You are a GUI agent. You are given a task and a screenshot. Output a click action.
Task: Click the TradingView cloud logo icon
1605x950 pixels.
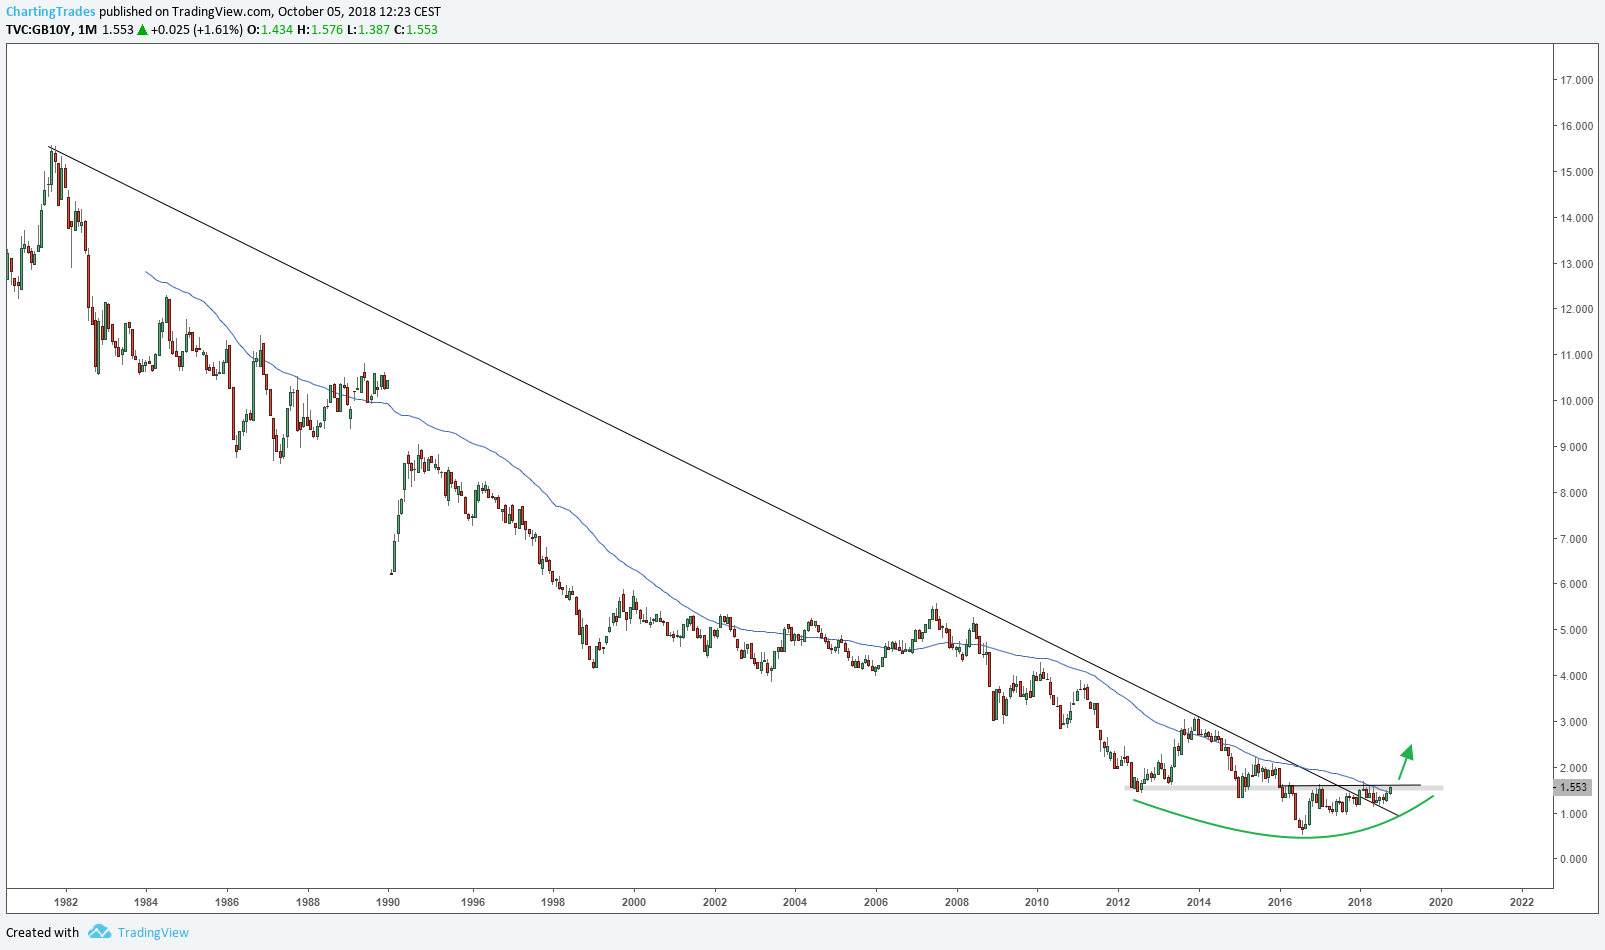(x=99, y=932)
